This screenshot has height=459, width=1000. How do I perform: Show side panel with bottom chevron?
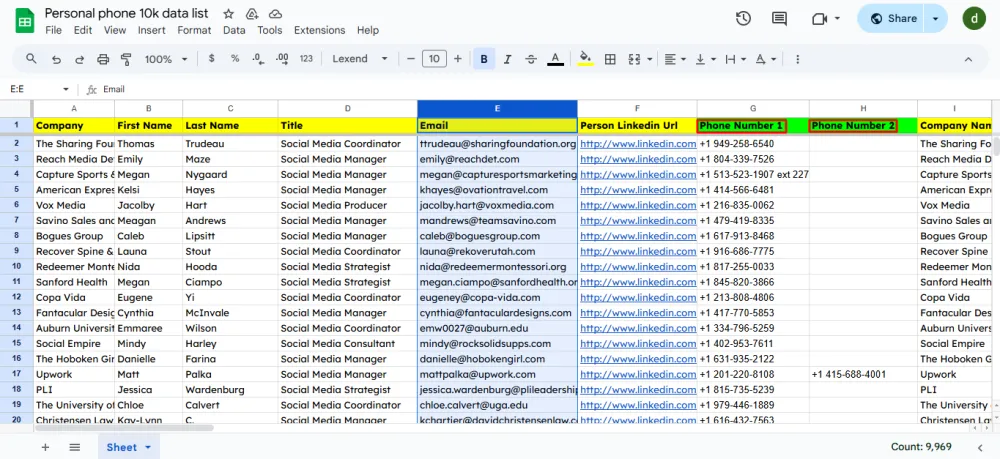click(980, 448)
